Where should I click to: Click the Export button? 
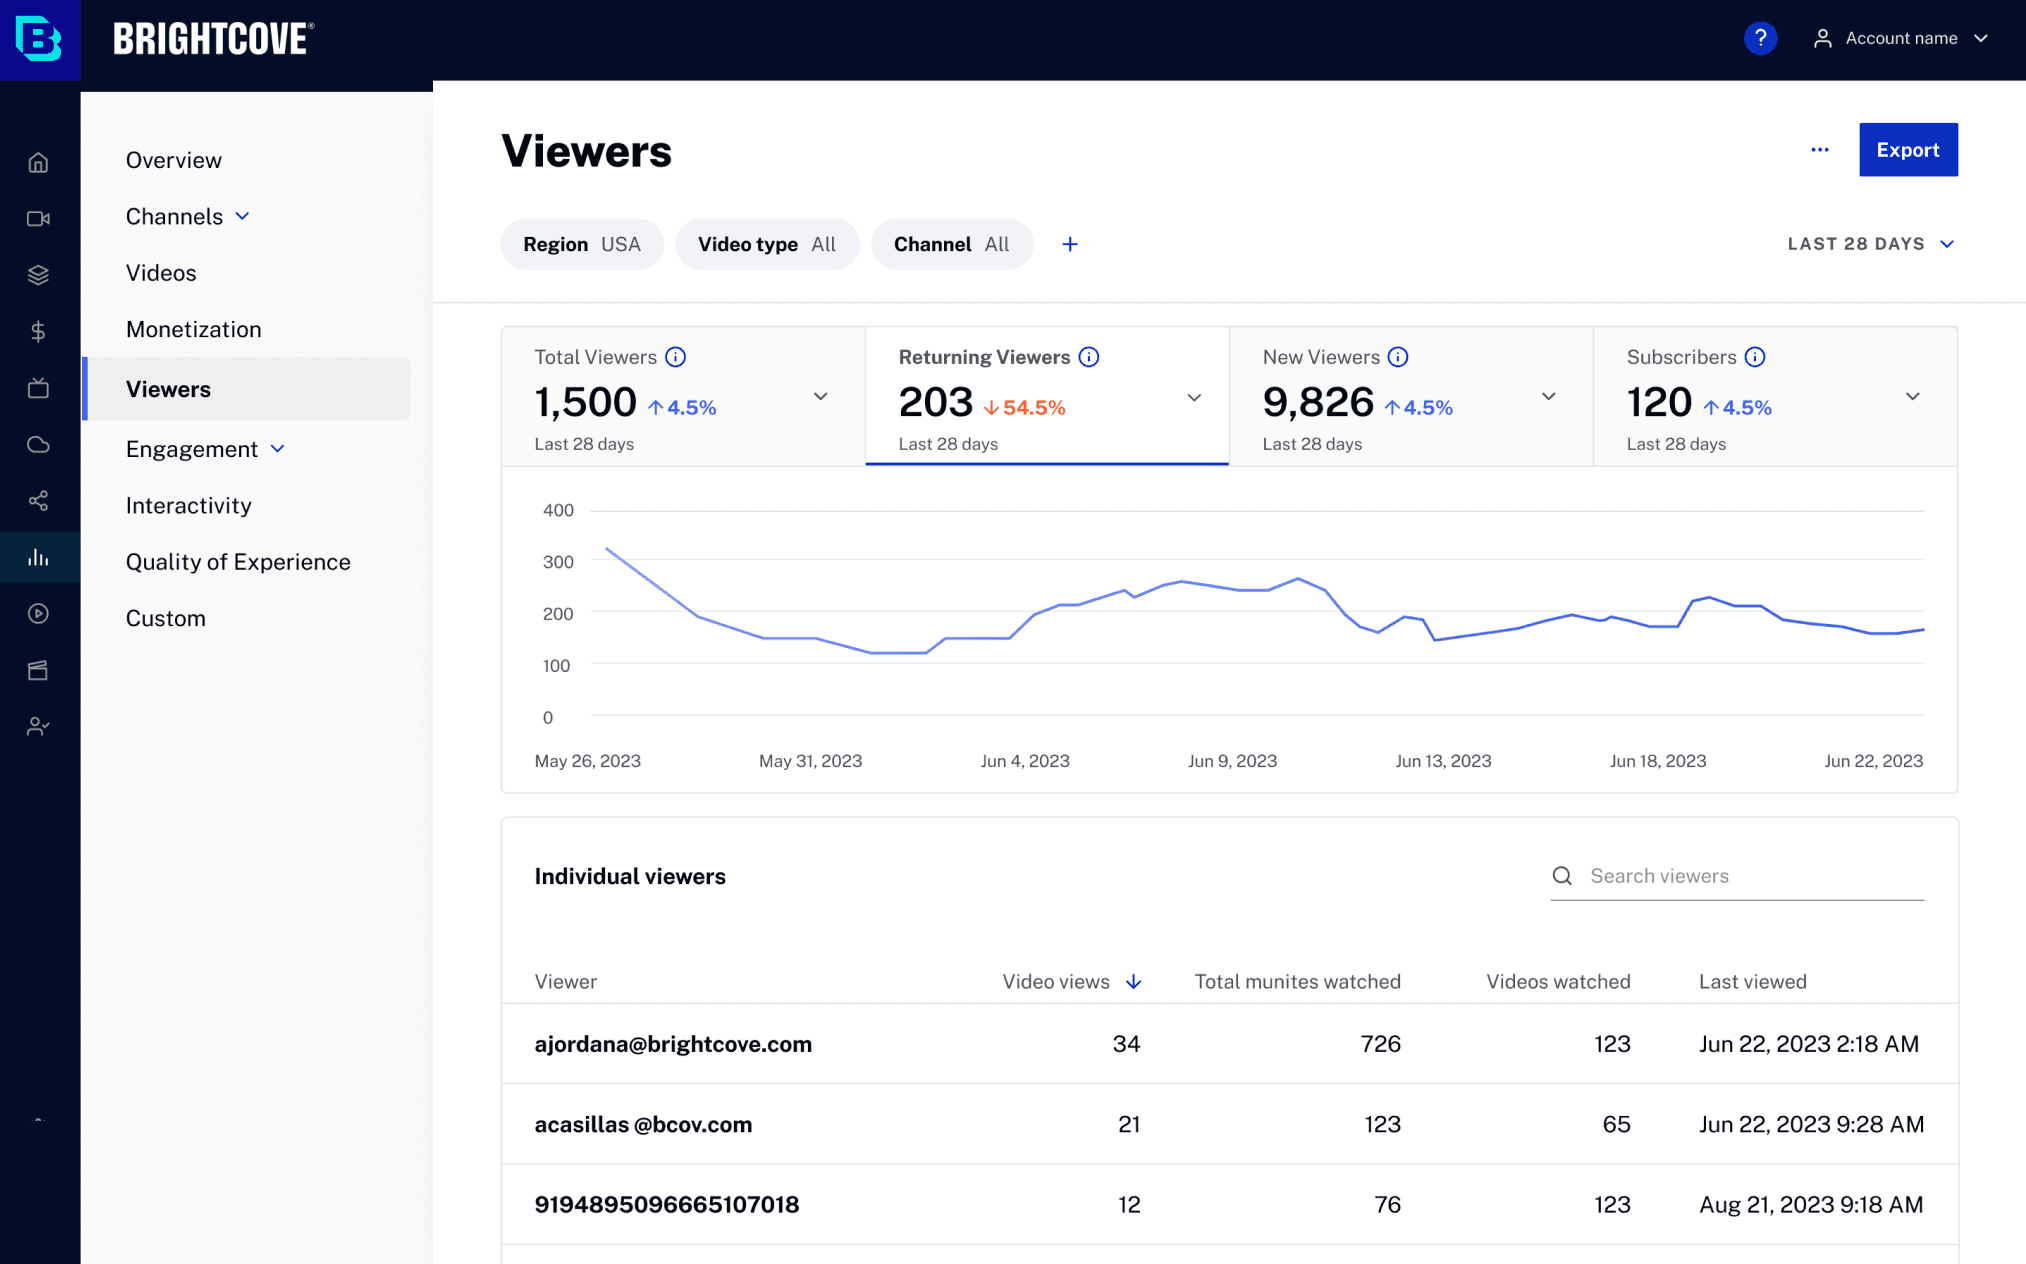[x=1908, y=150]
